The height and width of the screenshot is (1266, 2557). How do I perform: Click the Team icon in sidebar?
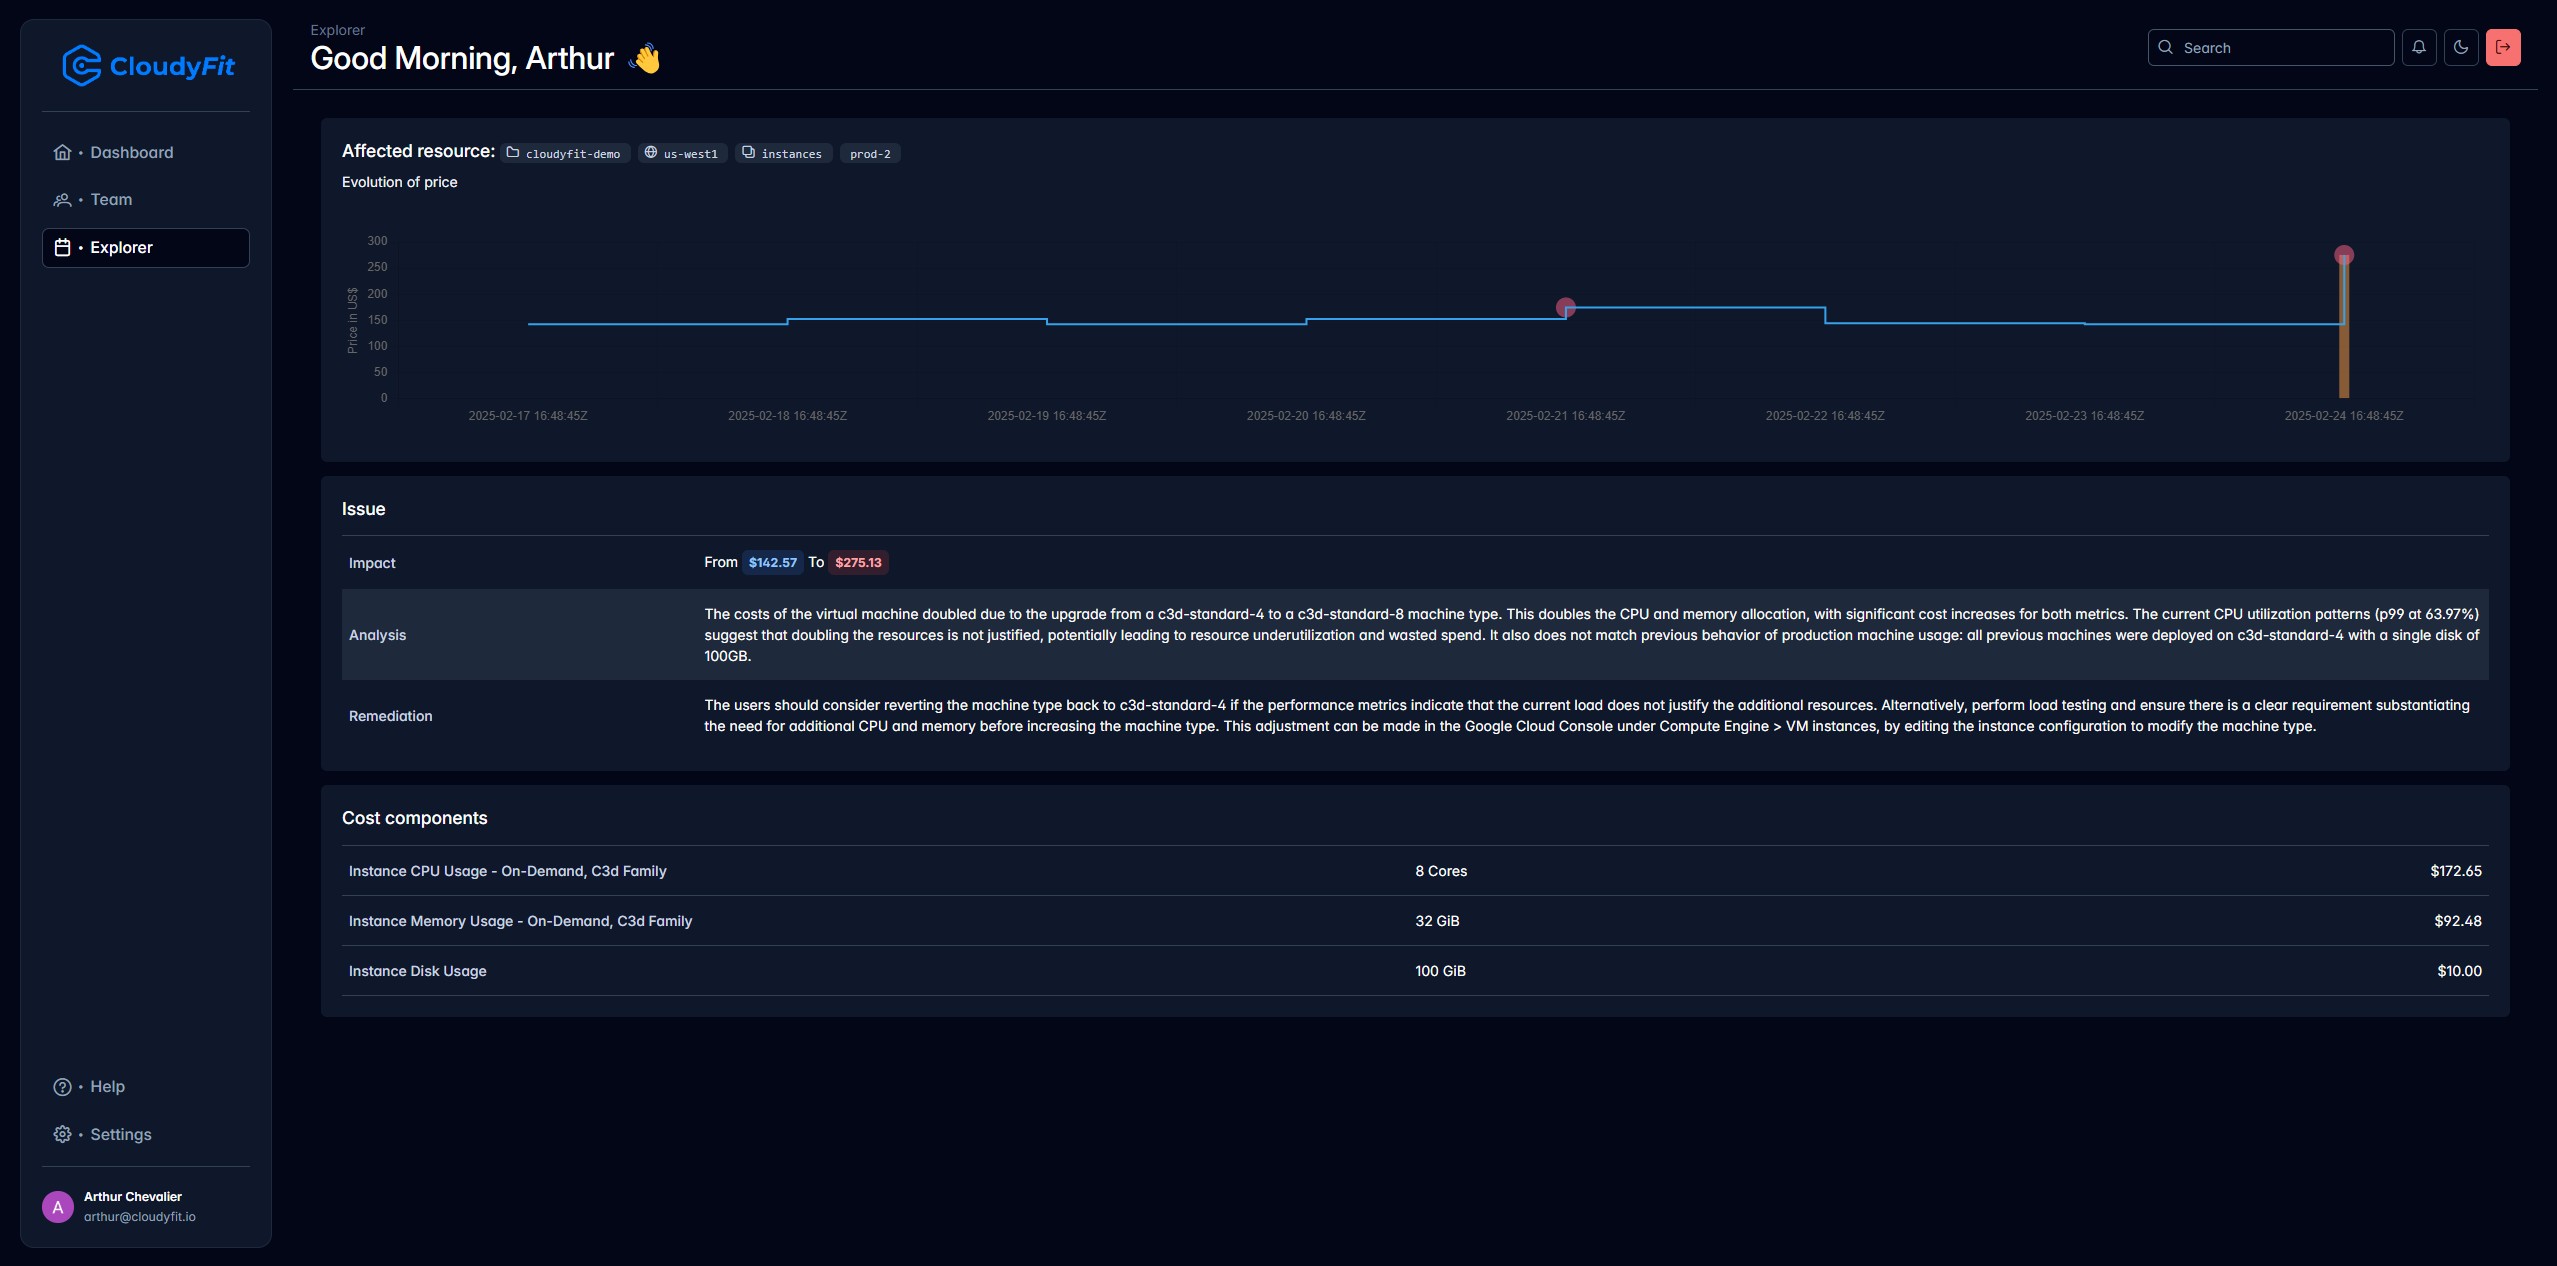click(x=63, y=199)
